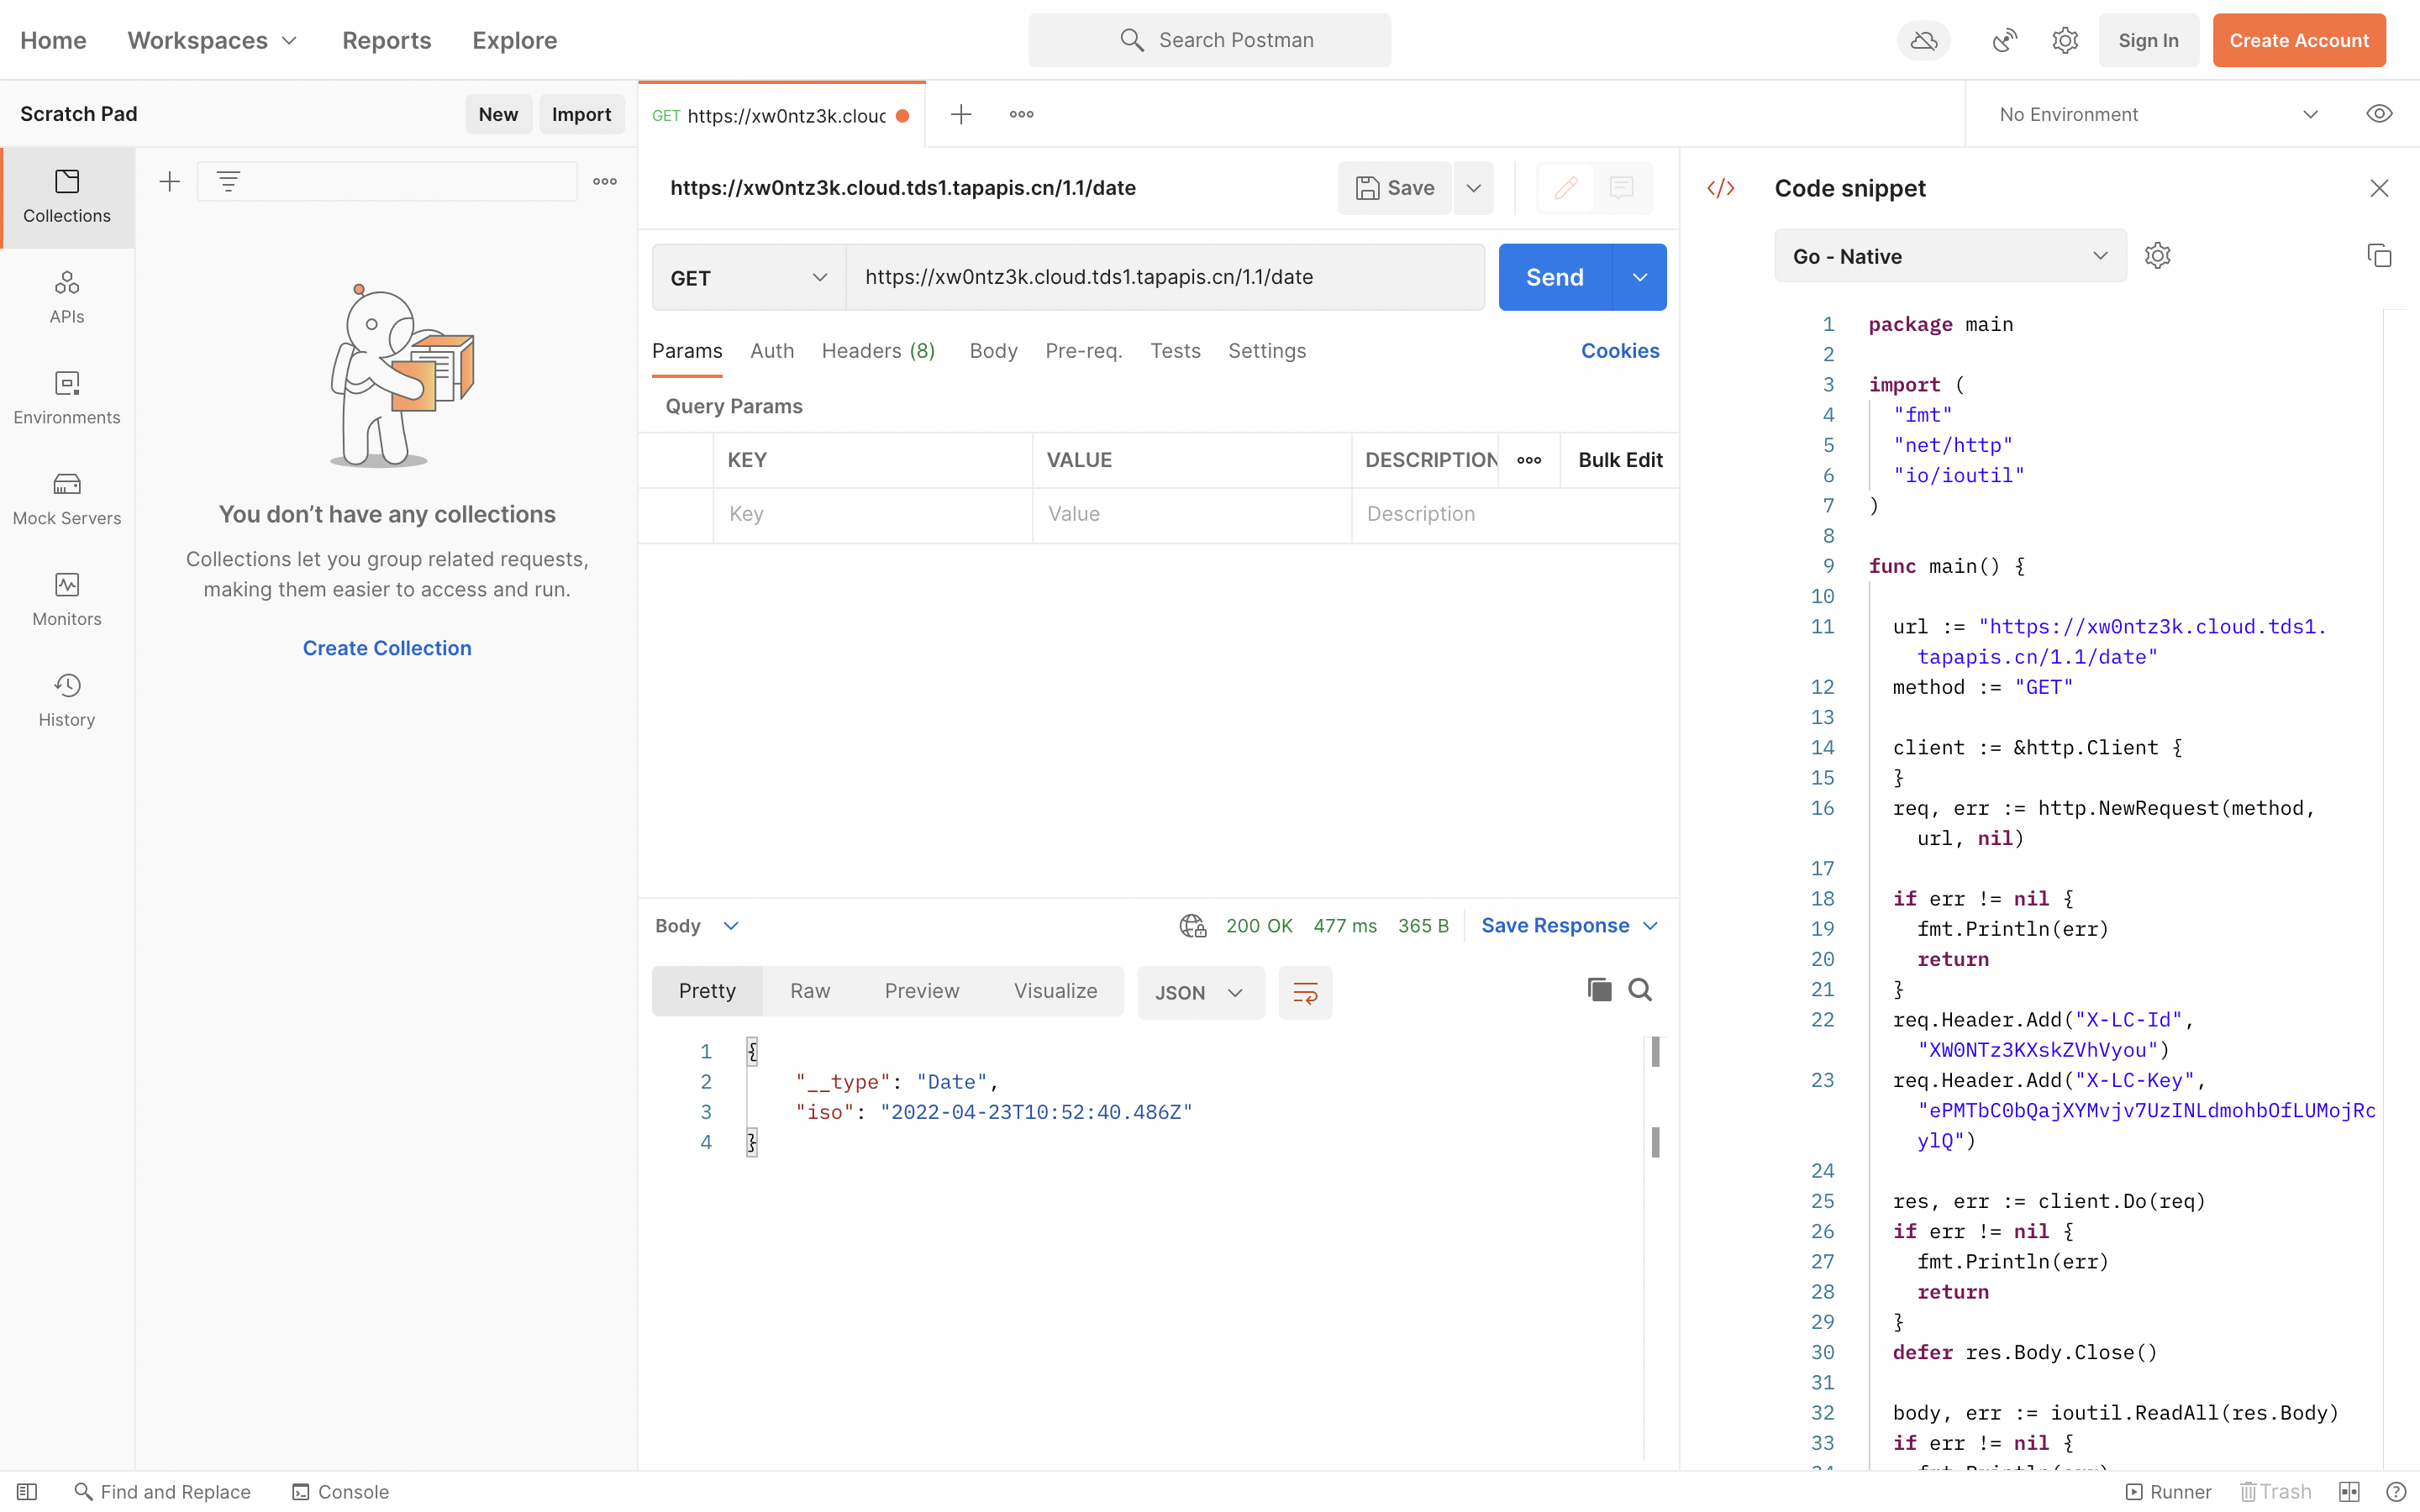Open the code snippet settings gear
The height and width of the screenshot is (1512, 2420).
(2157, 255)
